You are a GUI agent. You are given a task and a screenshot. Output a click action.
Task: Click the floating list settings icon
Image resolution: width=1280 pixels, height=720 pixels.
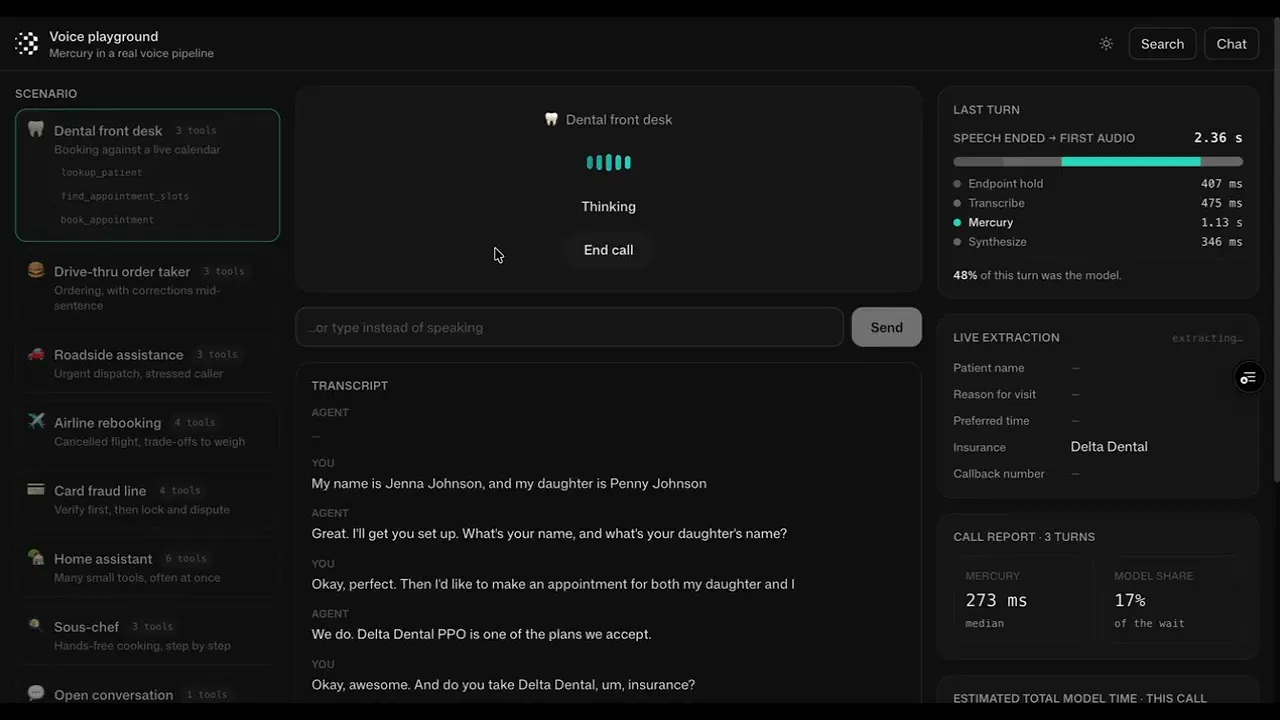[1248, 377]
